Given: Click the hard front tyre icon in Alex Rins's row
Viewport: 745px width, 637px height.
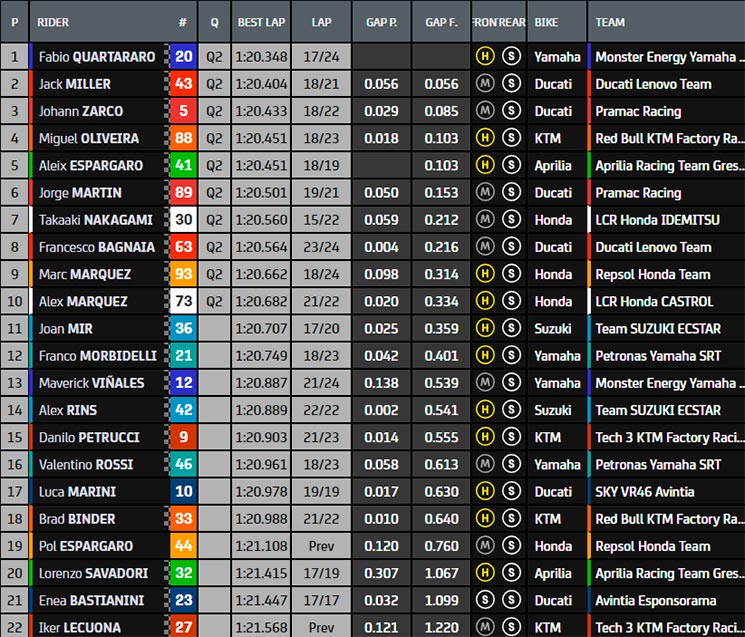Looking at the screenshot, I should coord(485,409).
